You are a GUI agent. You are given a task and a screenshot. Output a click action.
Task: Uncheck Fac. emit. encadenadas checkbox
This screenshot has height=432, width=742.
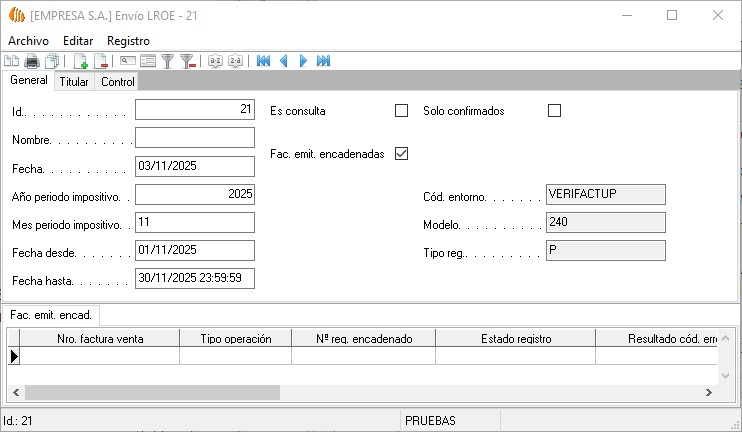coord(402,154)
